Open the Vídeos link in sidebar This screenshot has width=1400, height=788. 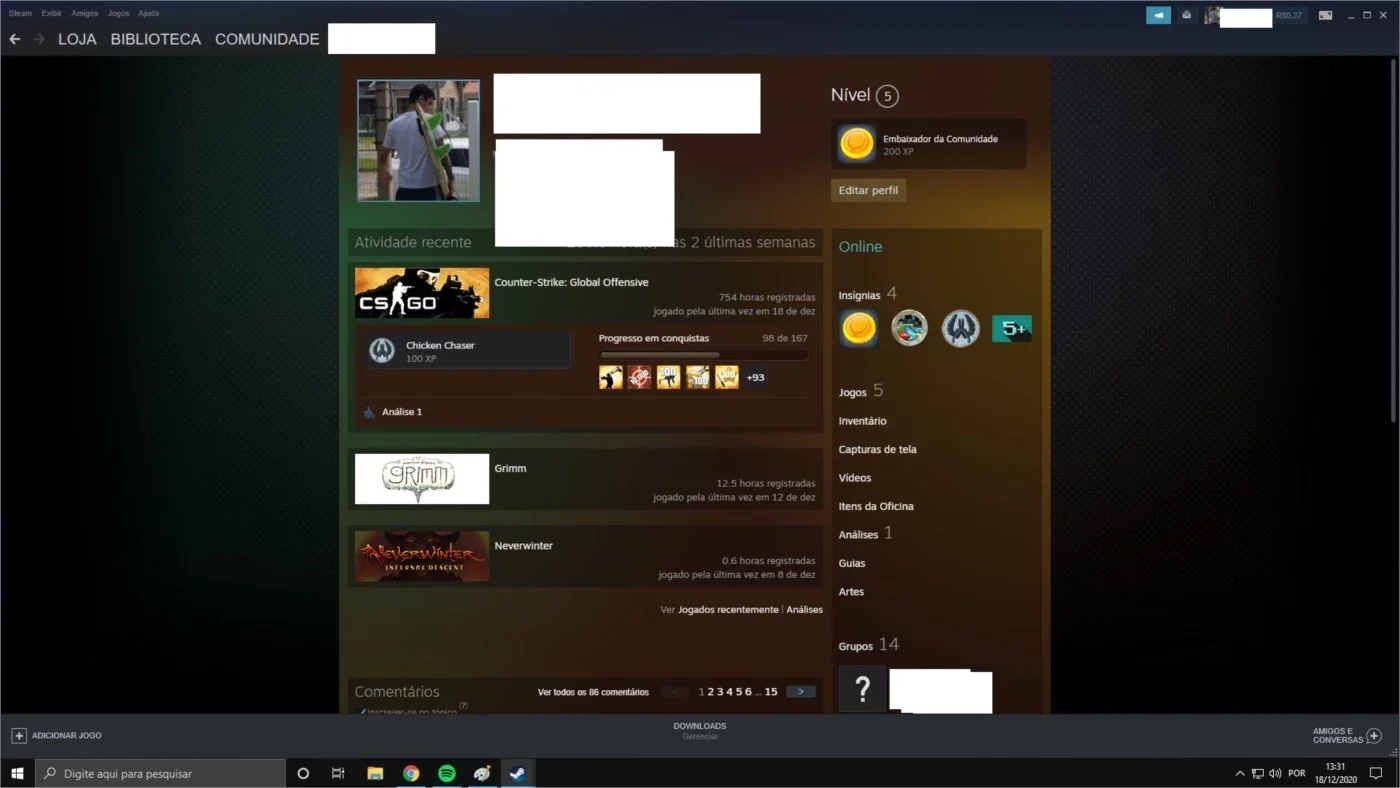[855, 478]
